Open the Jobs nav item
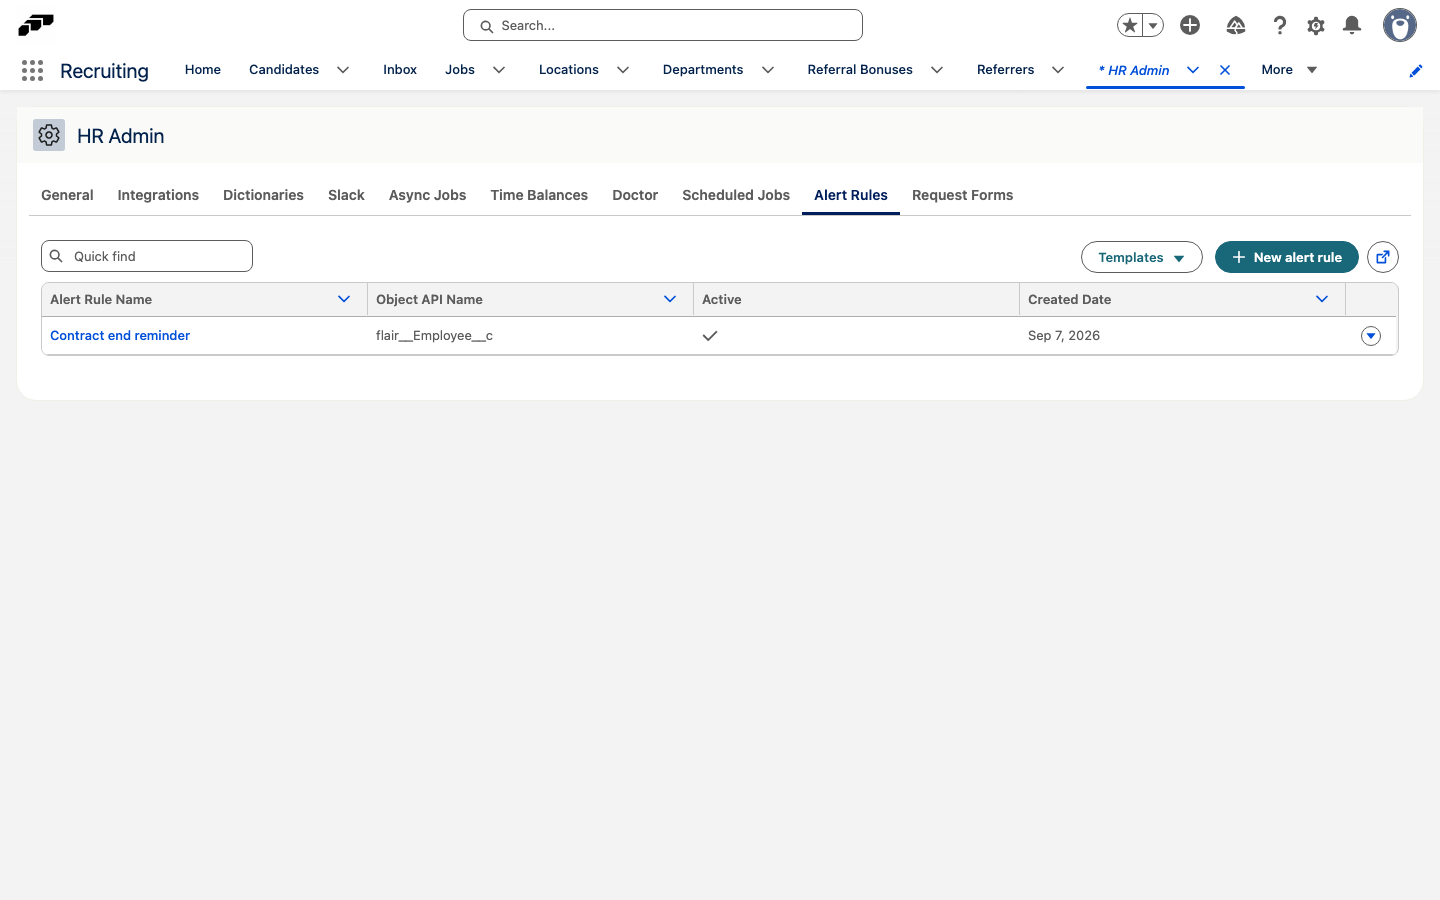This screenshot has width=1440, height=900. [x=460, y=70]
